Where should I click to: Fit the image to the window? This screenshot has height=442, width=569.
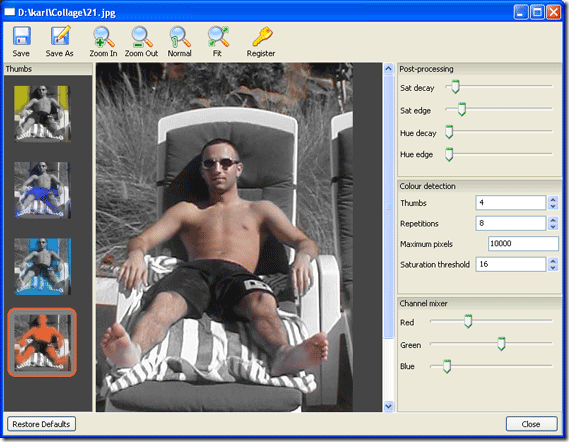tap(218, 37)
